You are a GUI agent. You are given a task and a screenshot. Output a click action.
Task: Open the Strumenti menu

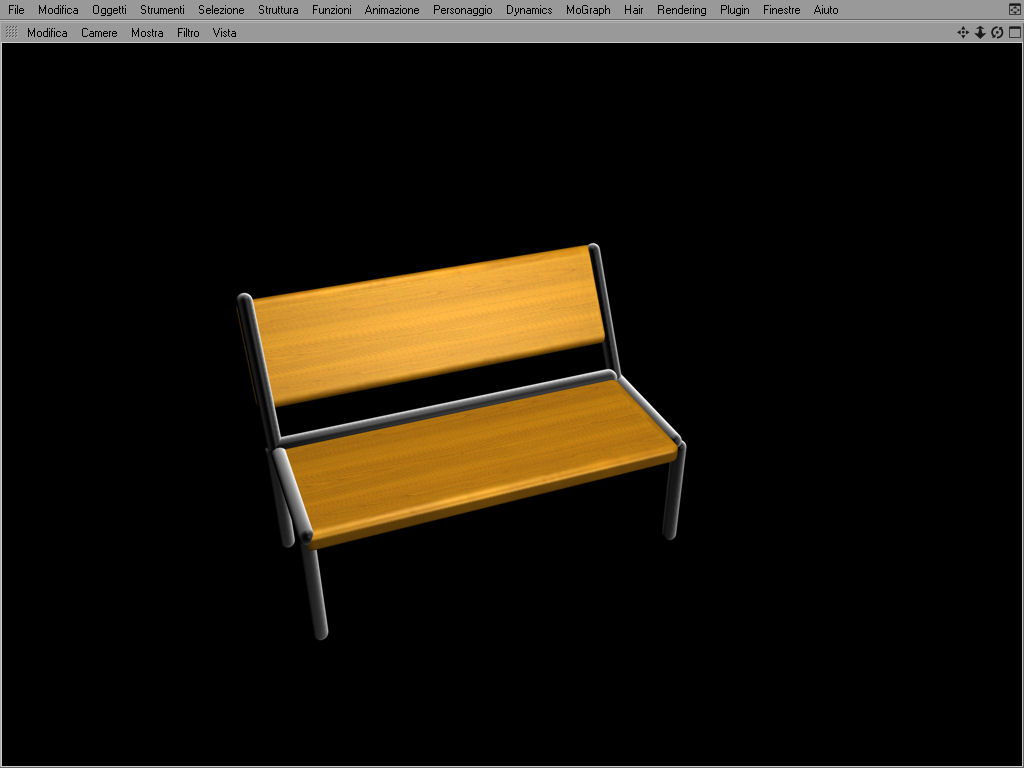pyautogui.click(x=162, y=10)
